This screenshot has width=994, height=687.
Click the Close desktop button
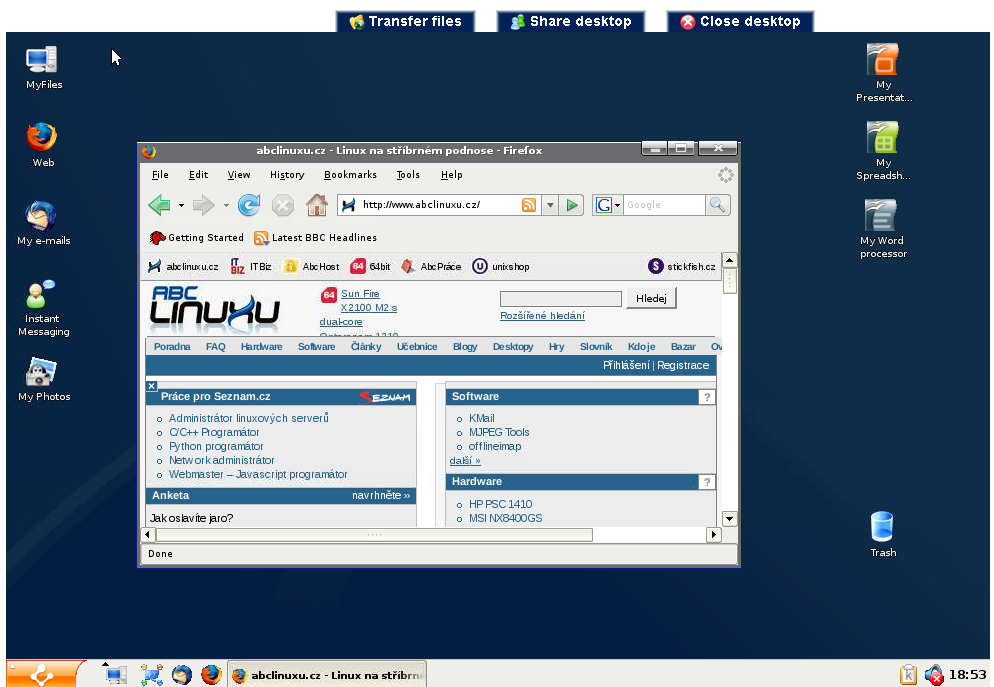[740, 22]
